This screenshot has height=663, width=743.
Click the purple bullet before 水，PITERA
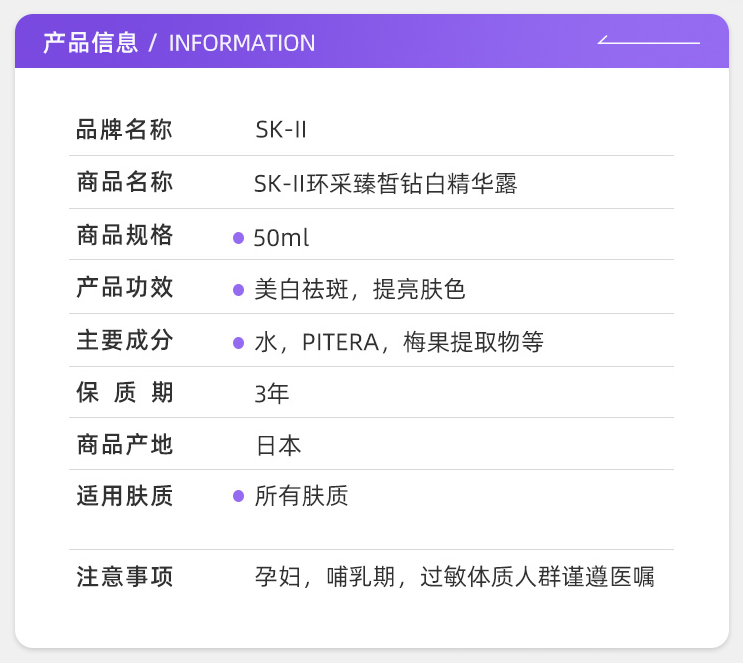click(238, 342)
